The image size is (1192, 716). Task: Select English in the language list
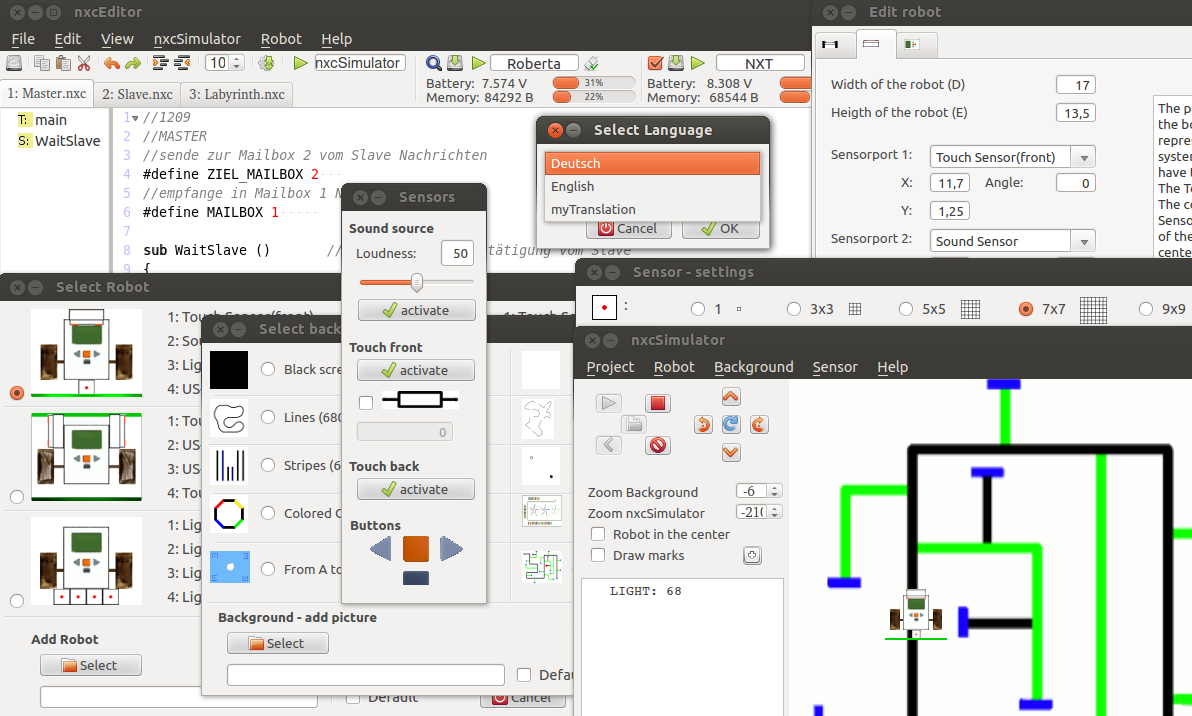point(572,186)
